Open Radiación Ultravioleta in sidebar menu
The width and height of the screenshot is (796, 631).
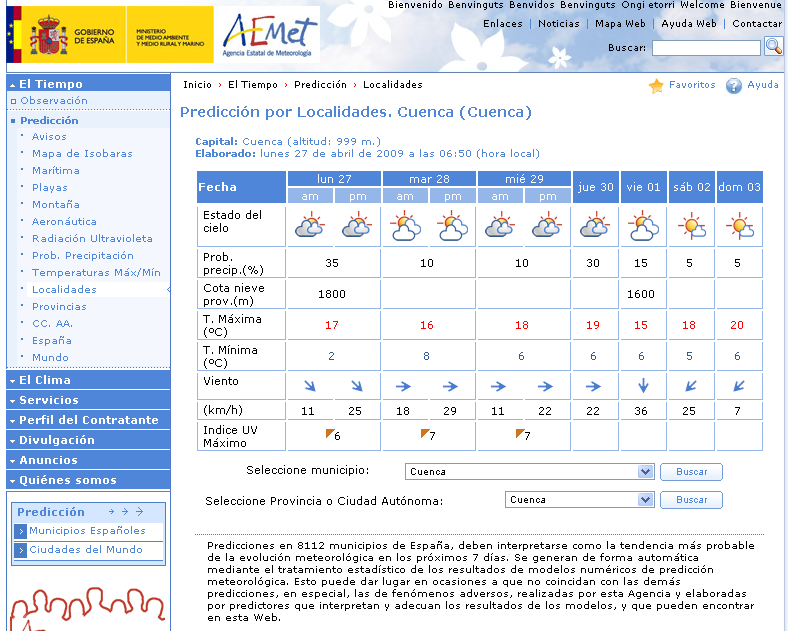click(92, 238)
